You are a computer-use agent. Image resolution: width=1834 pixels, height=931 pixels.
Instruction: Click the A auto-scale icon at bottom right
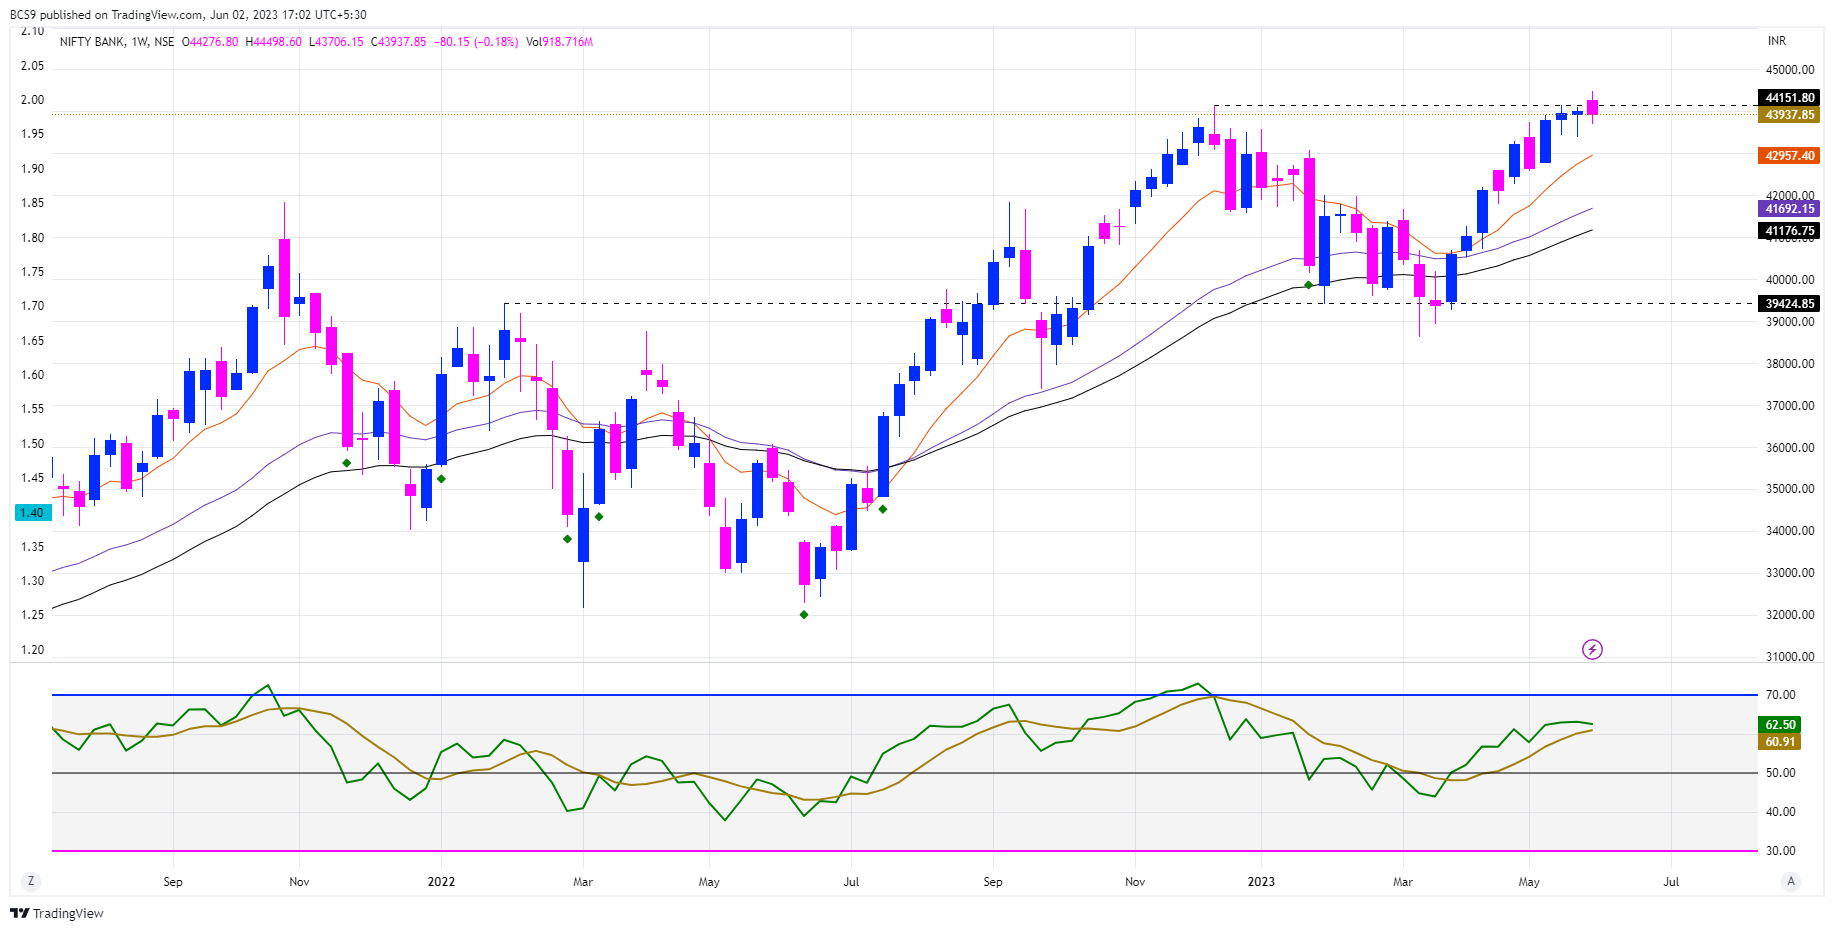coord(1791,882)
